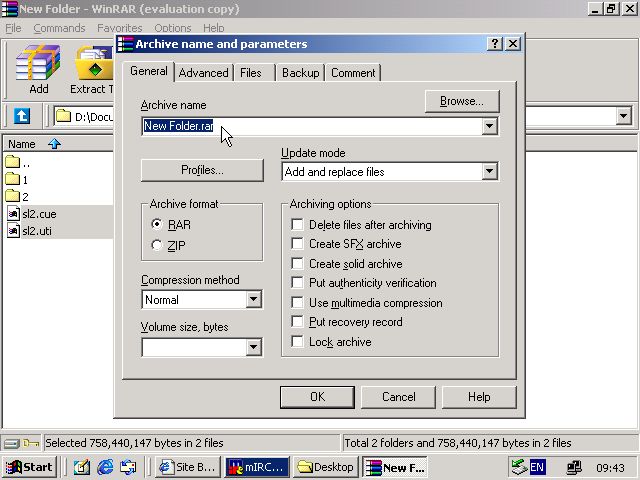Click the dialog question mark help icon

tap(494, 43)
